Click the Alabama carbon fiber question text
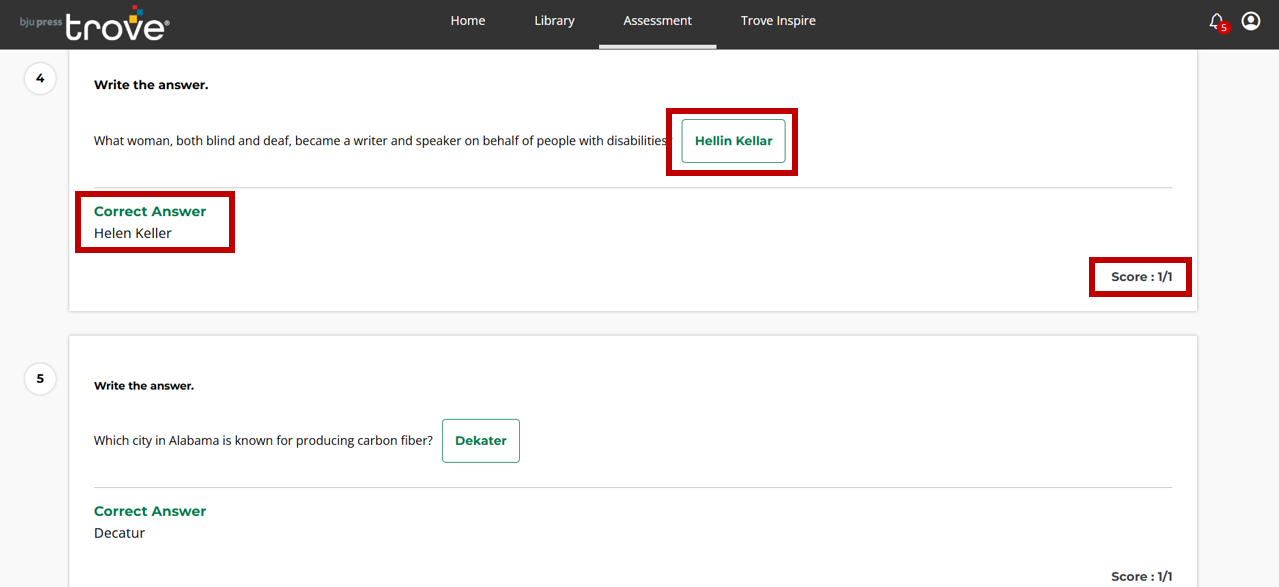 pos(263,441)
